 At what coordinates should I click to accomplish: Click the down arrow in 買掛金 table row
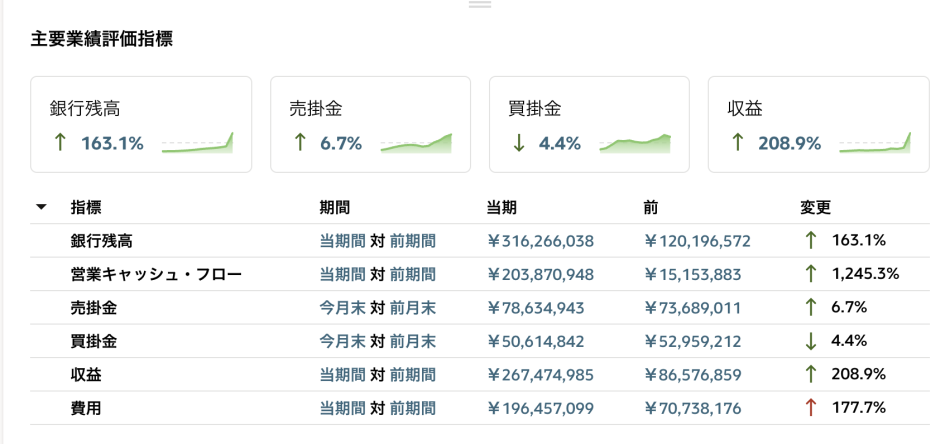coord(810,341)
